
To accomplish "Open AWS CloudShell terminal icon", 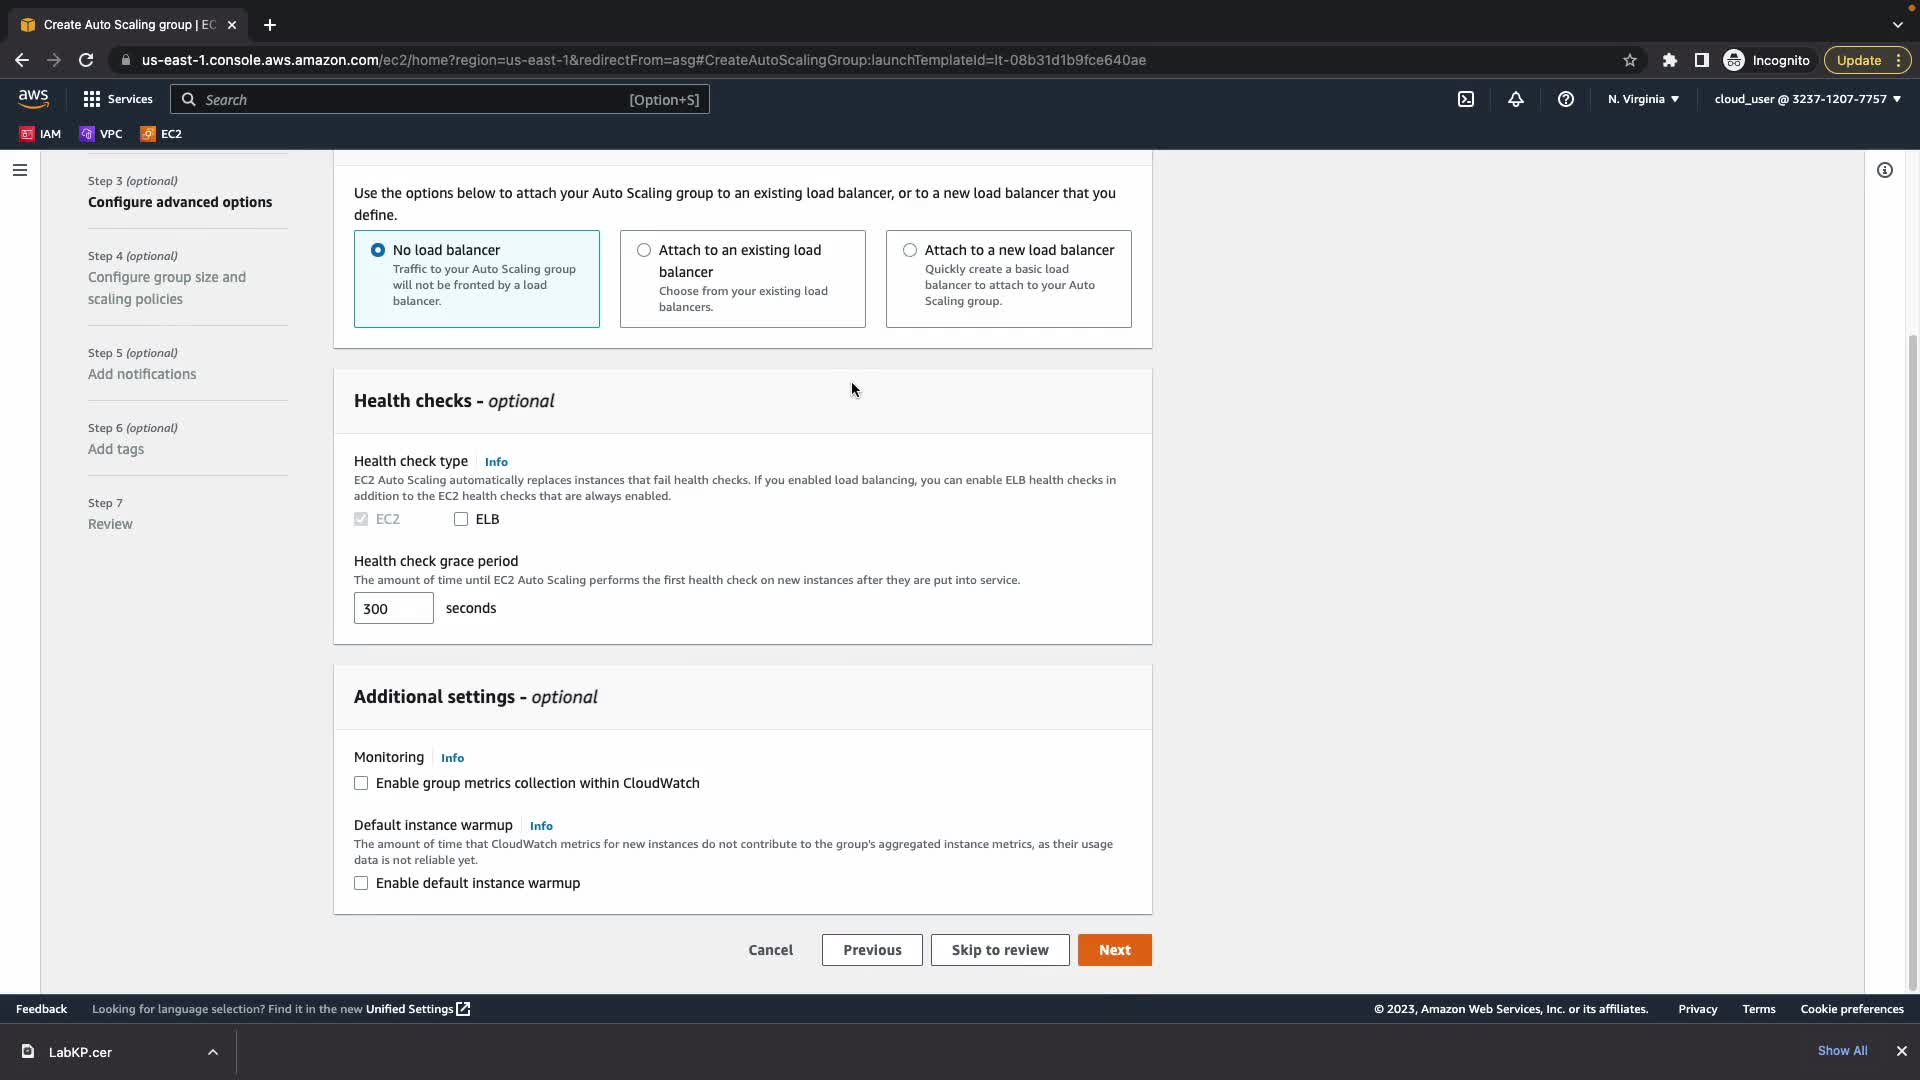I will [1466, 99].
